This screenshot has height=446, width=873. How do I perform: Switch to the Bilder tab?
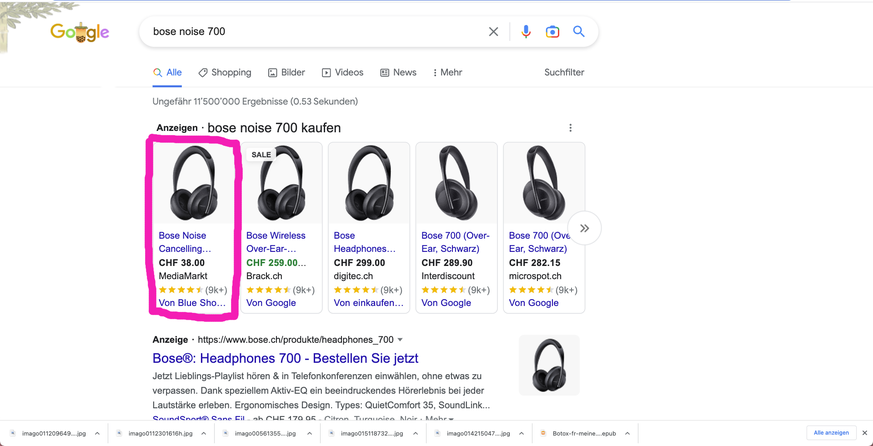click(286, 73)
